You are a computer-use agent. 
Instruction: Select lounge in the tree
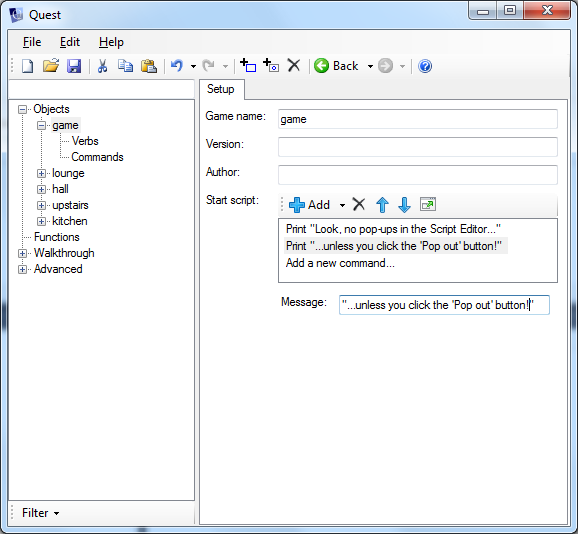[68, 173]
